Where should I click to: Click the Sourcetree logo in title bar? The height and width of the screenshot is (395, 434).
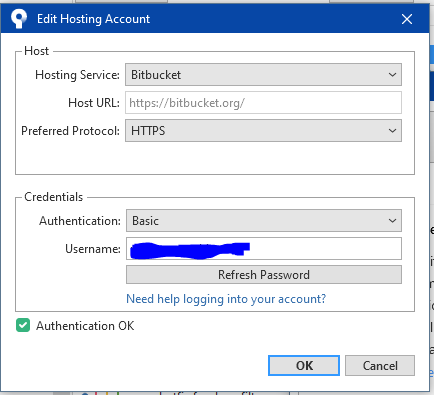[19, 18]
